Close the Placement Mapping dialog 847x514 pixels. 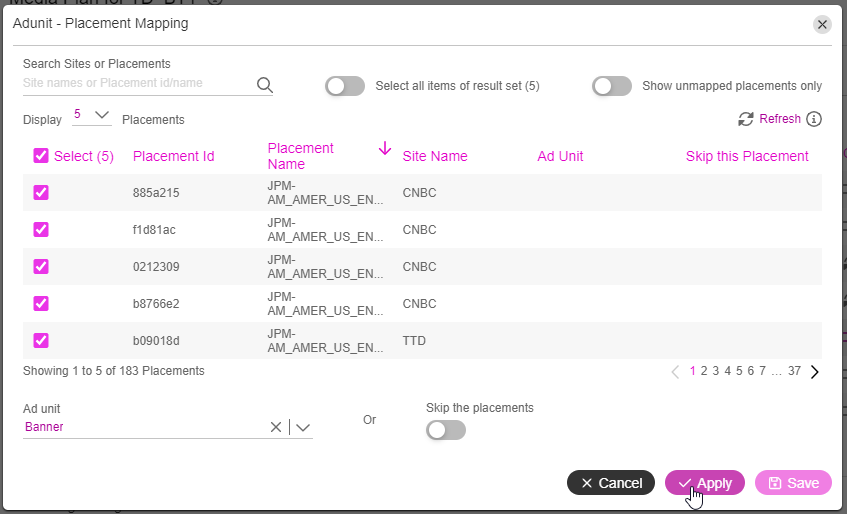click(822, 24)
